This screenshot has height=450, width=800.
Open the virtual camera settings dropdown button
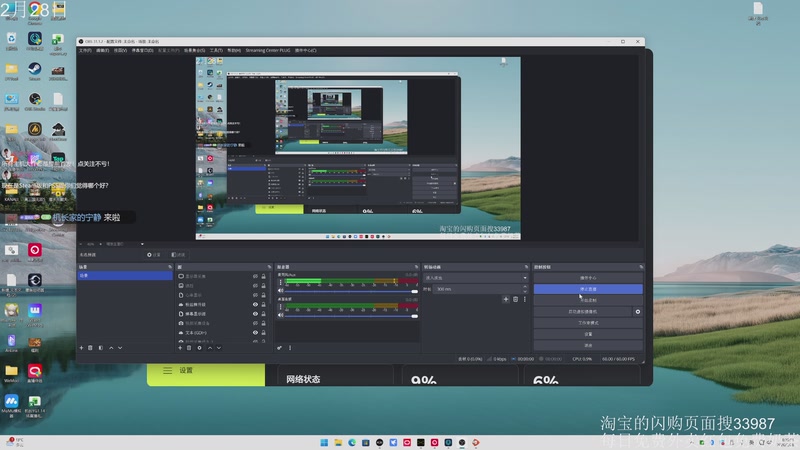click(638, 311)
